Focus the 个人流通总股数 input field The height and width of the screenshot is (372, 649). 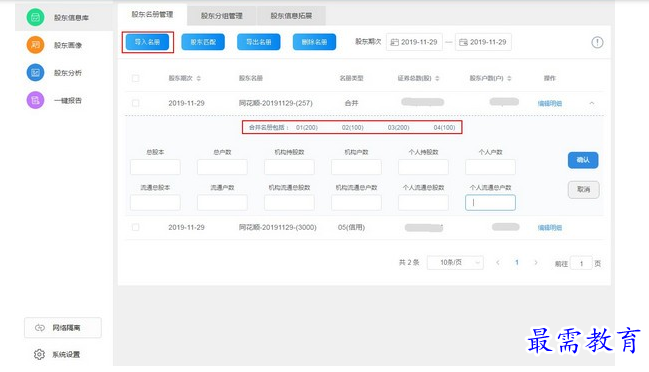(x=423, y=203)
